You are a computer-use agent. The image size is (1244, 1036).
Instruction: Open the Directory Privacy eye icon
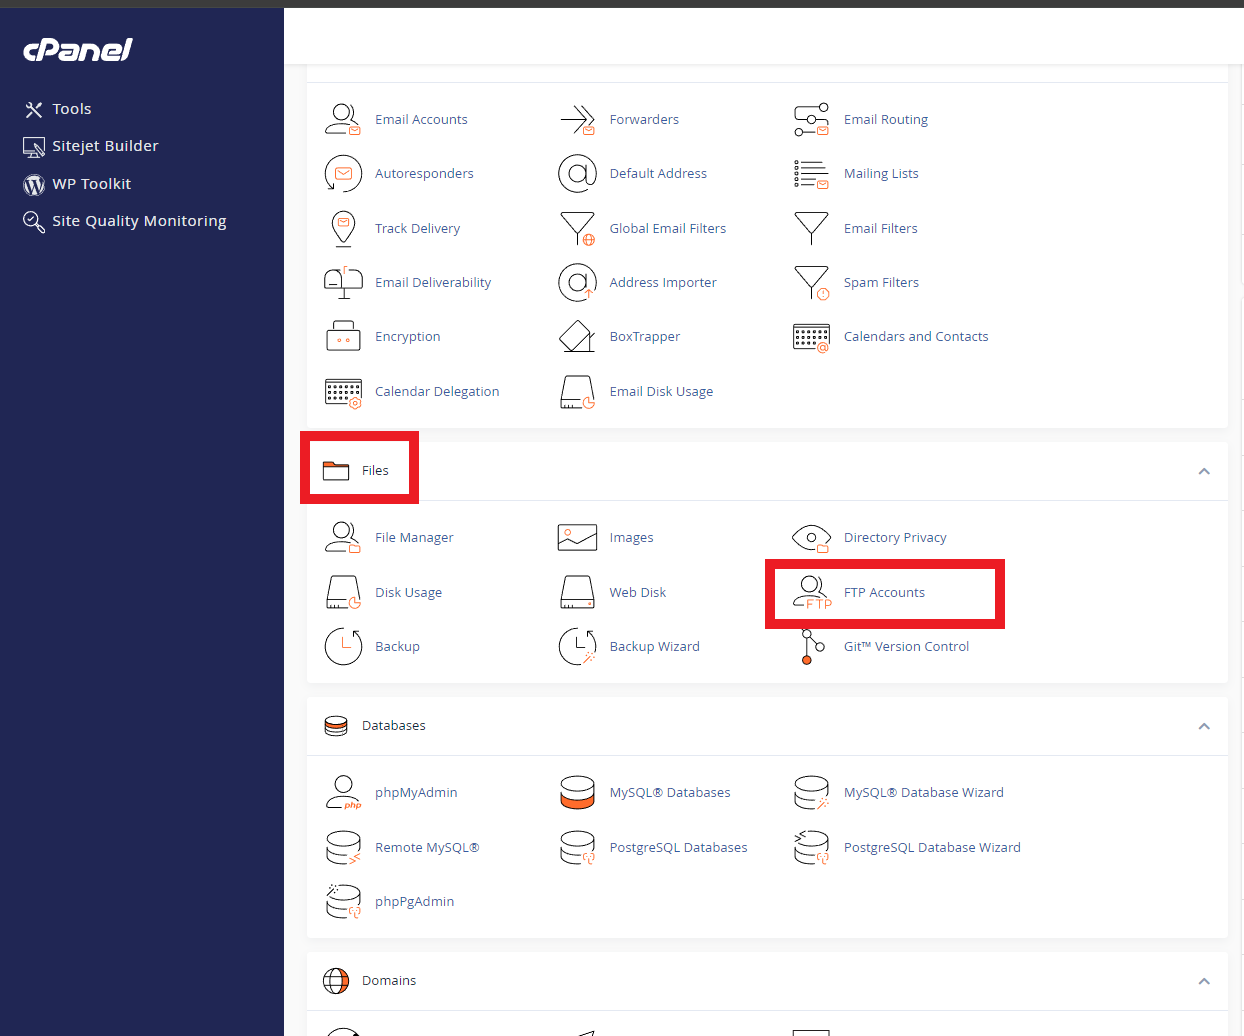tap(811, 538)
